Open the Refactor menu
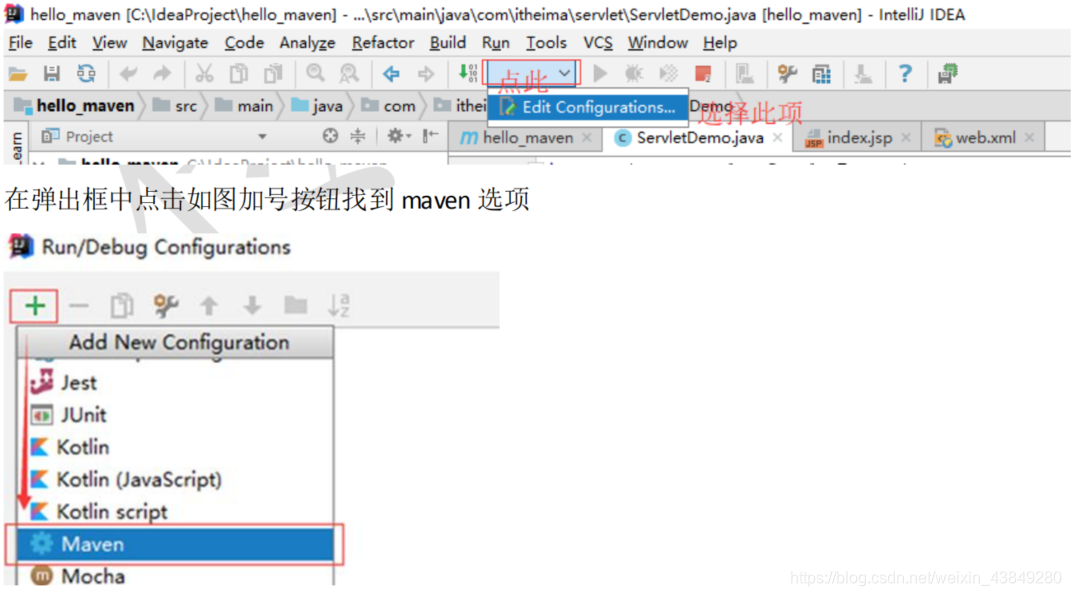The width and height of the screenshot is (1071, 596). (382, 43)
